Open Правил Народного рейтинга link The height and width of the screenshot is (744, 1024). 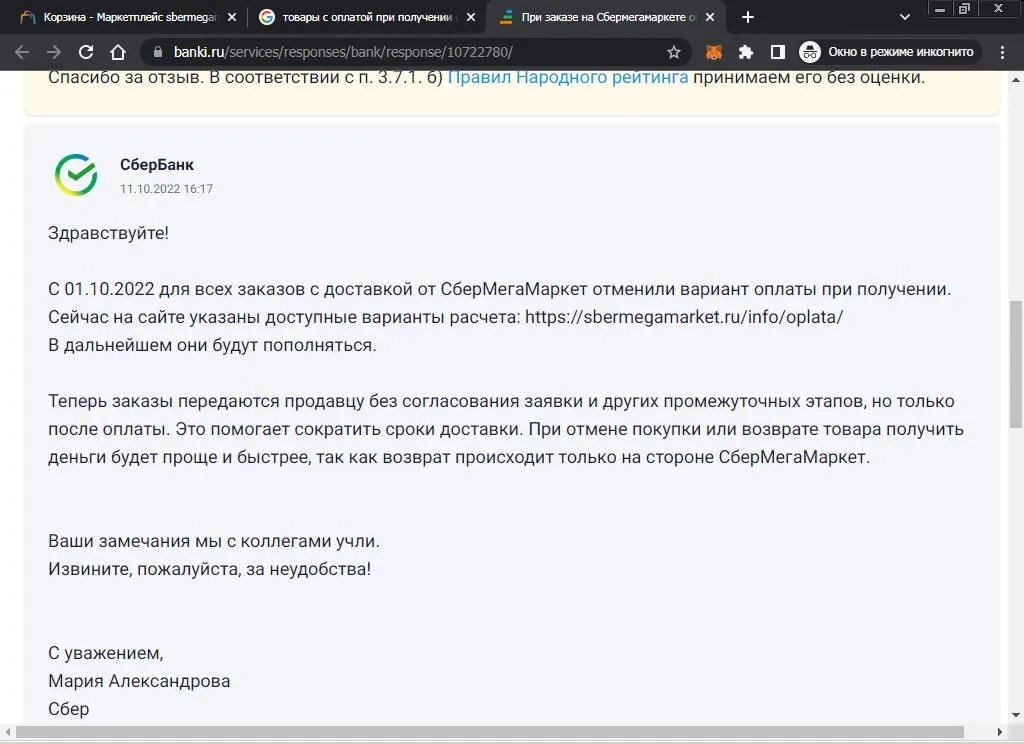coord(568,77)
